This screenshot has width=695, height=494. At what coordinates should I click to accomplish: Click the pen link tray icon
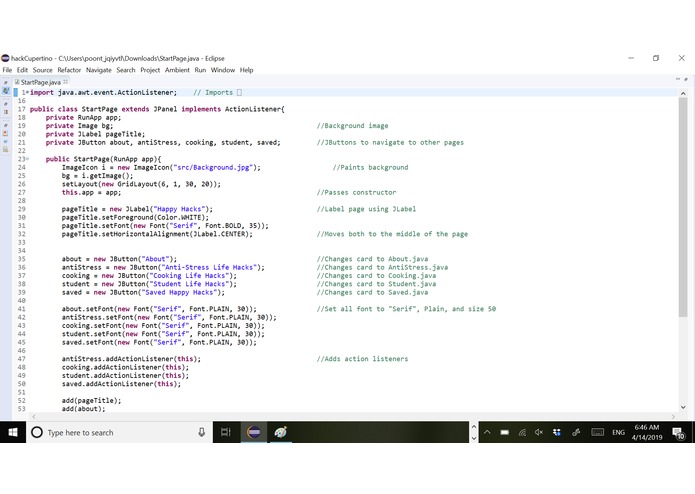576,432
